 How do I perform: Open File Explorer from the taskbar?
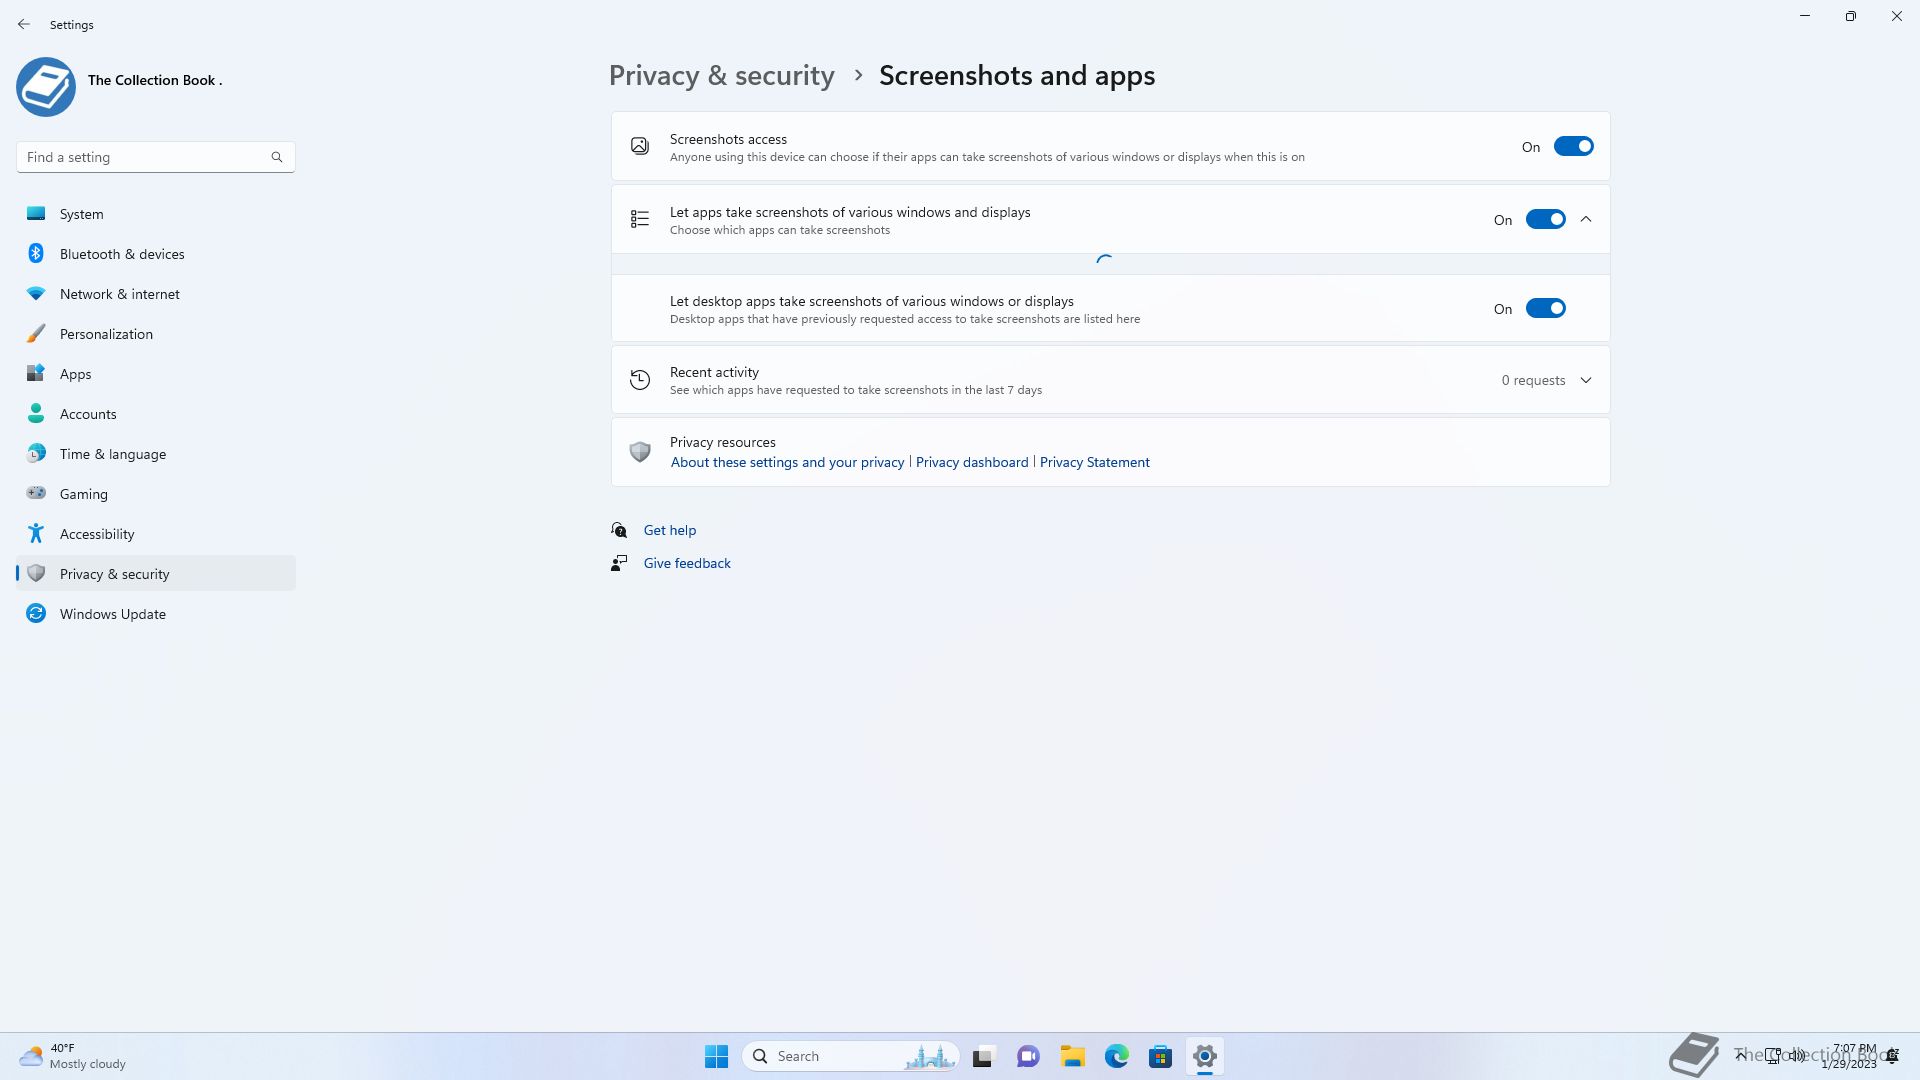click(x=1073, y=1056)
